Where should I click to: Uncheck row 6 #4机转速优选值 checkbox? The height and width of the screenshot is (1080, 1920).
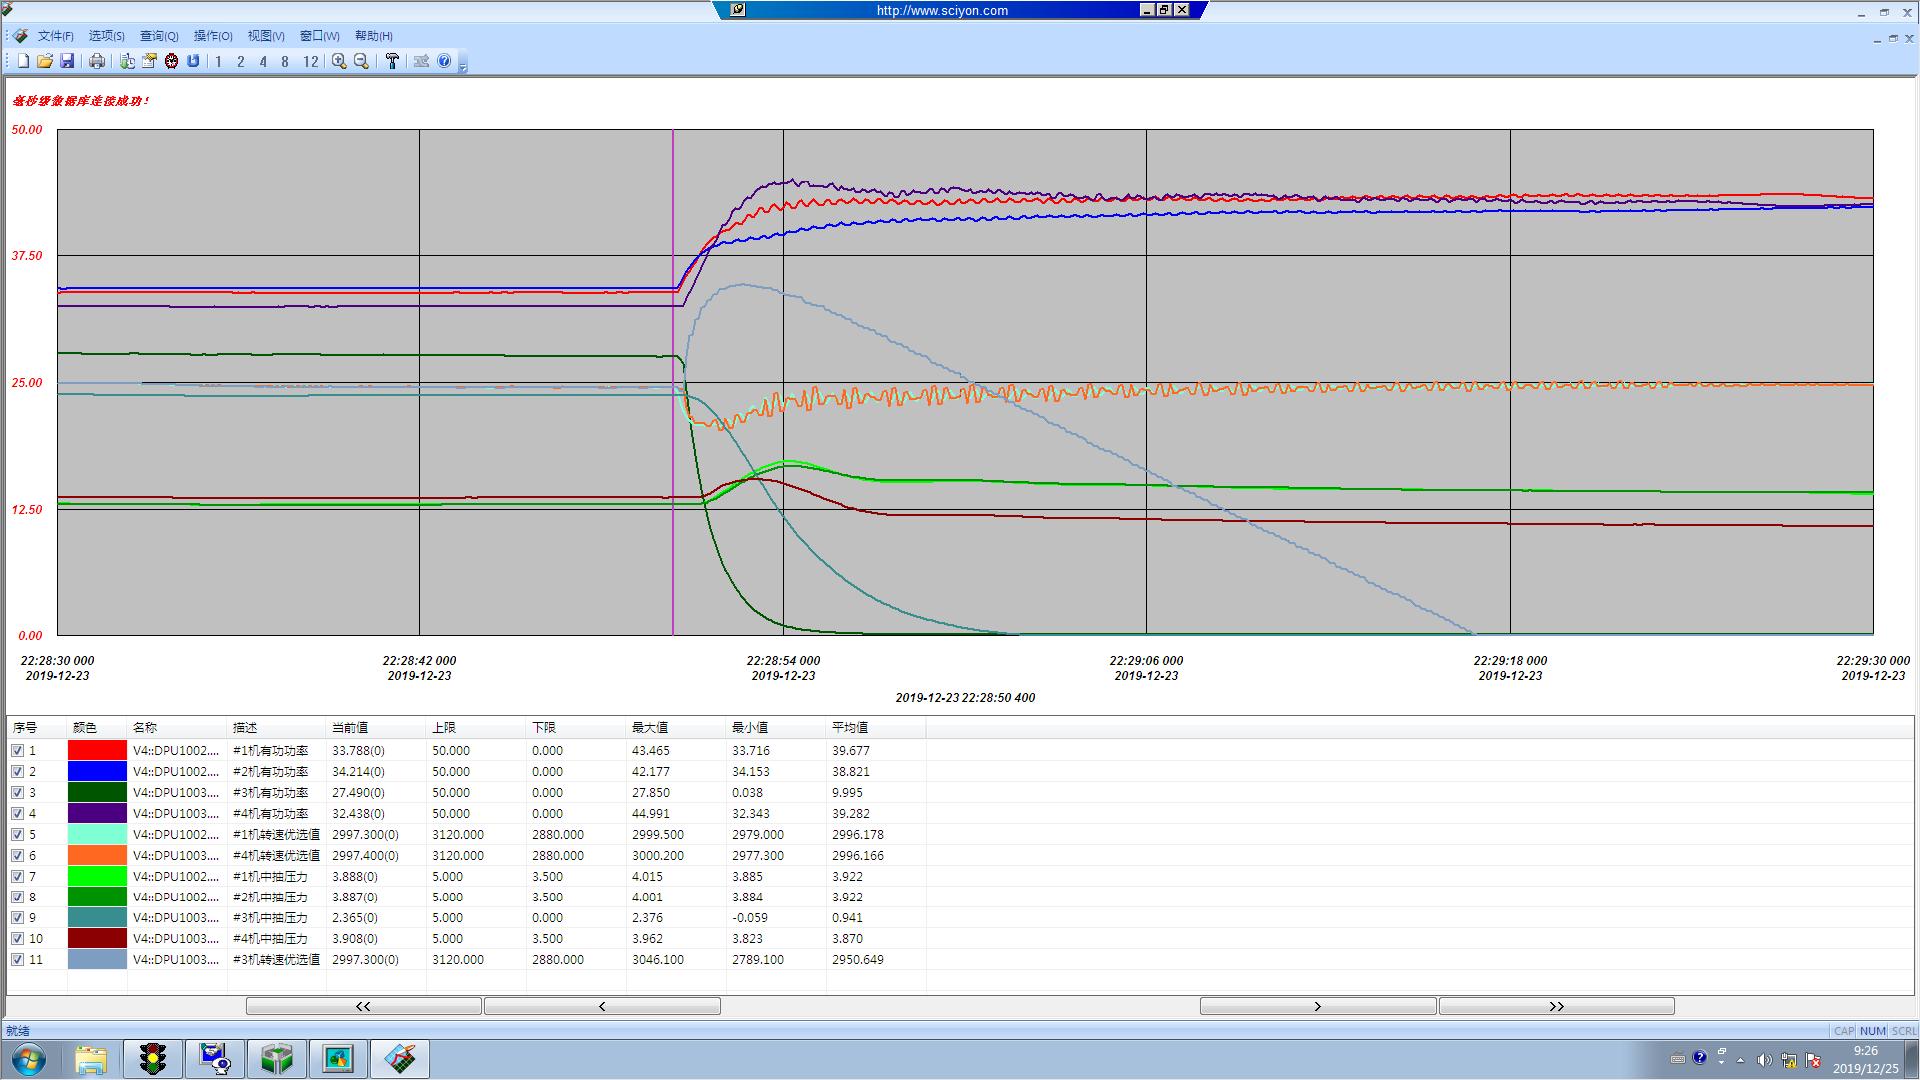coord(17,855)
